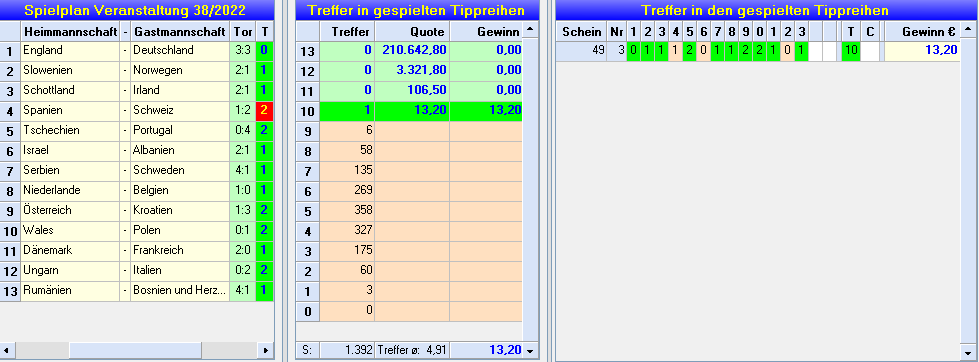
Task: Click the Polen cell
Action: click(x=180, y=230)
